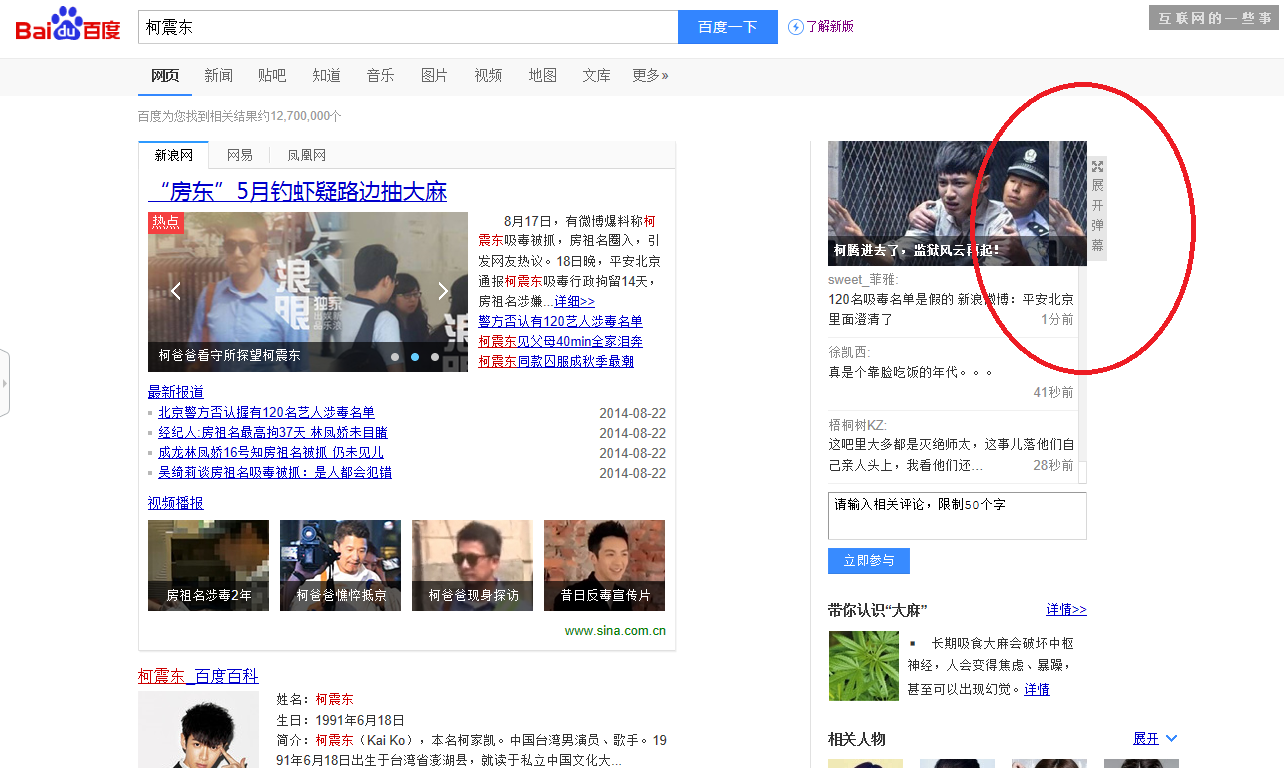Click inside the comment input field

[x=956, y=515]
